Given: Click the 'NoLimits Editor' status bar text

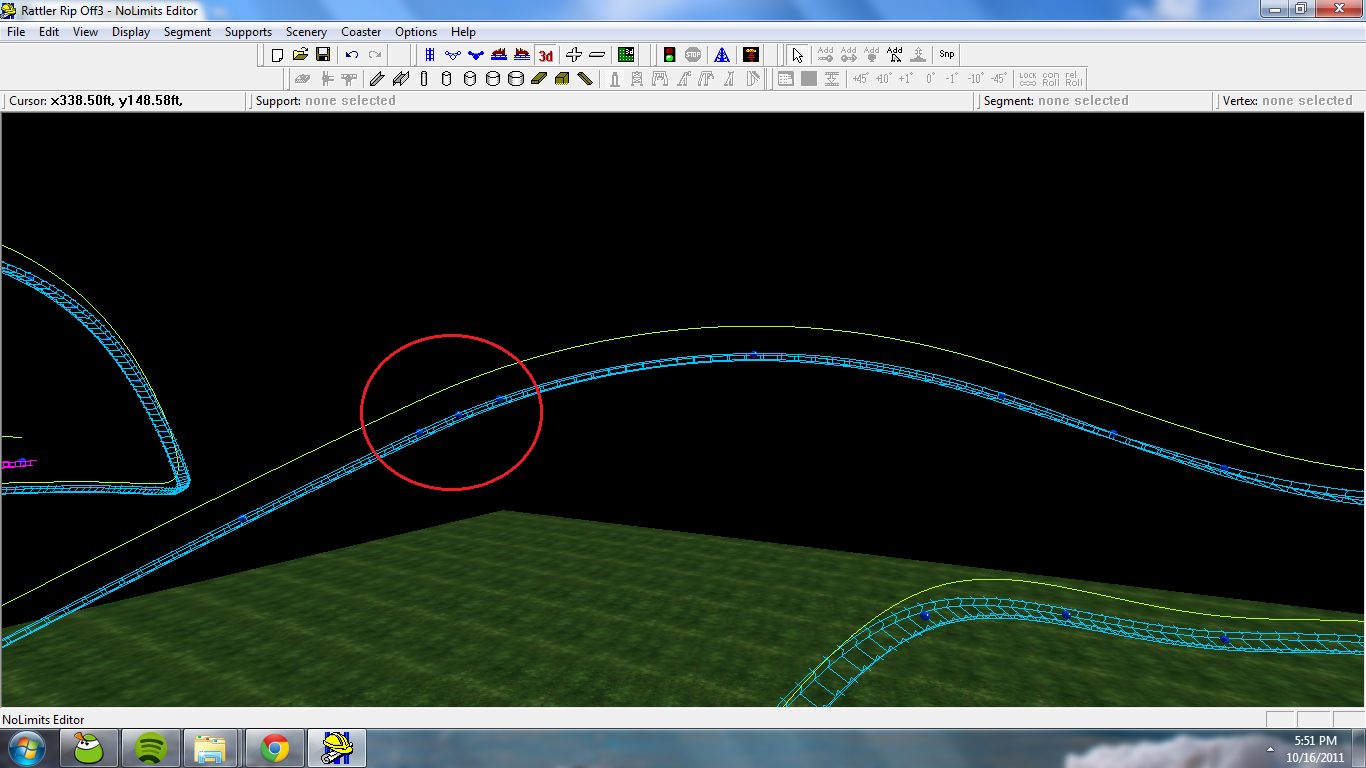Looking at the screenshot, I should 43,720.
